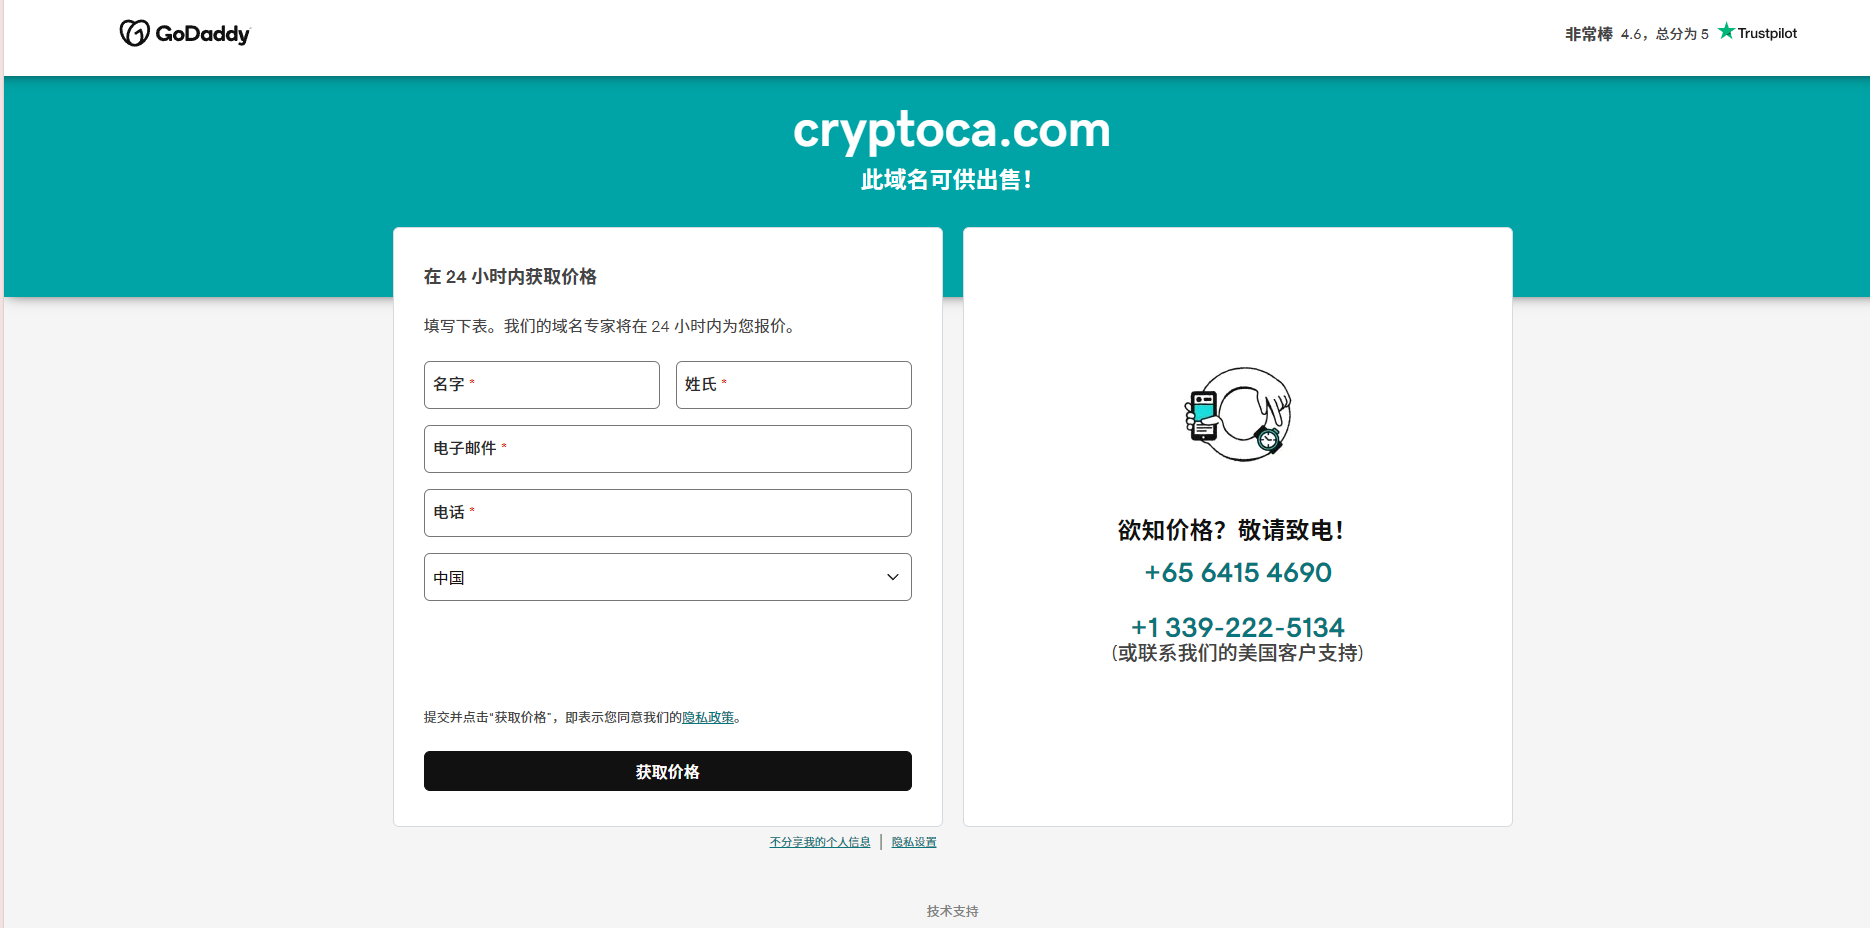Open the 隐私政策 privacy policy link
The width and height of the screenshot is (1870, 928).
708,717
